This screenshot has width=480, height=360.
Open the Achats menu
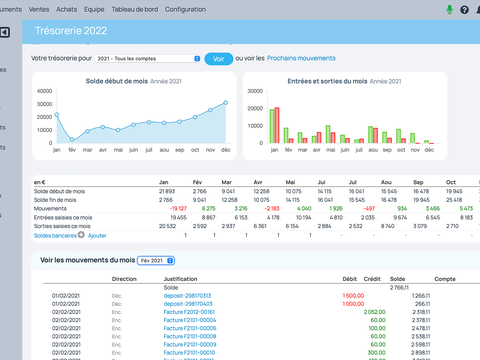[x=66, y=9]
